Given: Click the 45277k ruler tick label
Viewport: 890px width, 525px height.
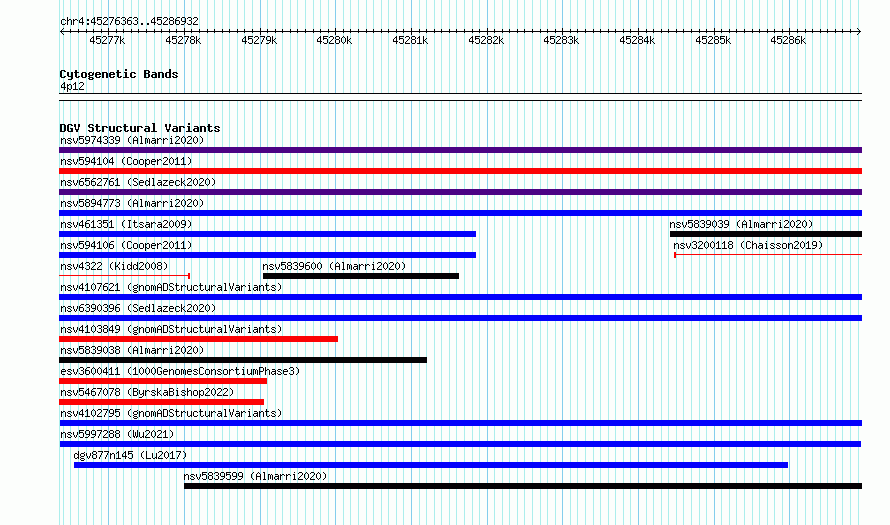Looking at the screenshot, I should click(107, 40).
